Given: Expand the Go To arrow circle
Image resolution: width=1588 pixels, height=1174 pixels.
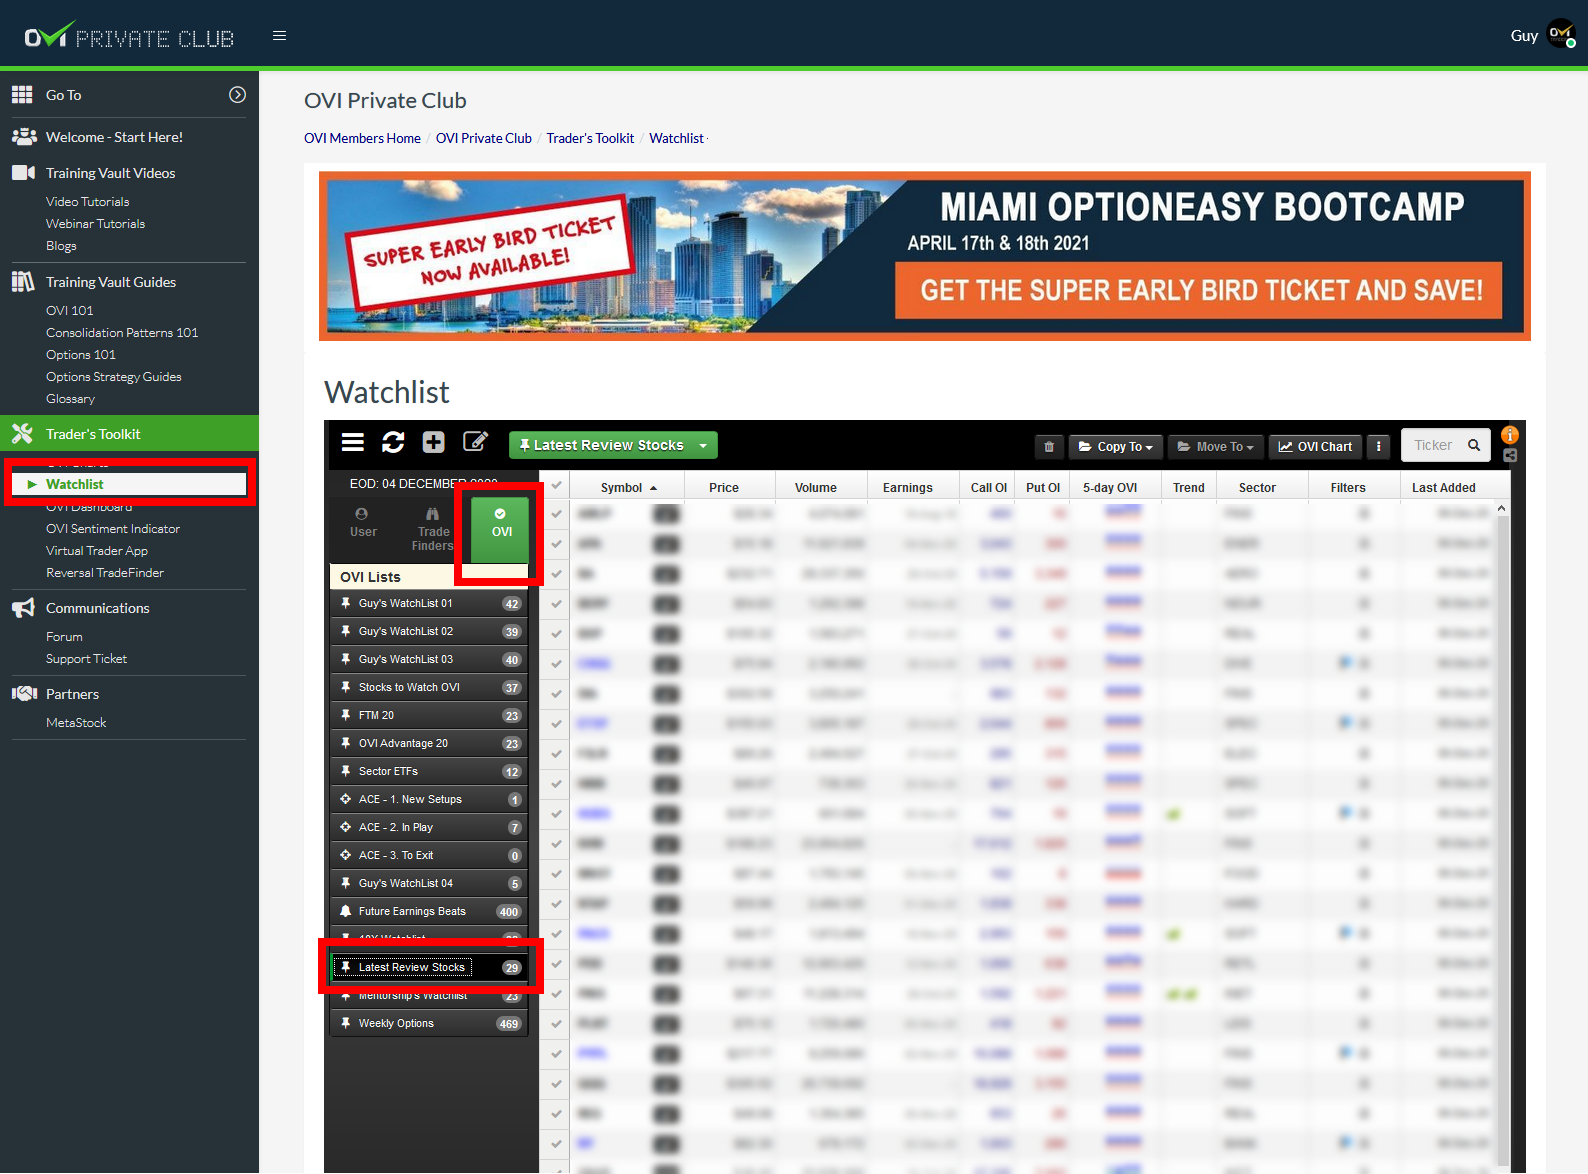Looking at the screenshot, I should (x=237, y=95).
